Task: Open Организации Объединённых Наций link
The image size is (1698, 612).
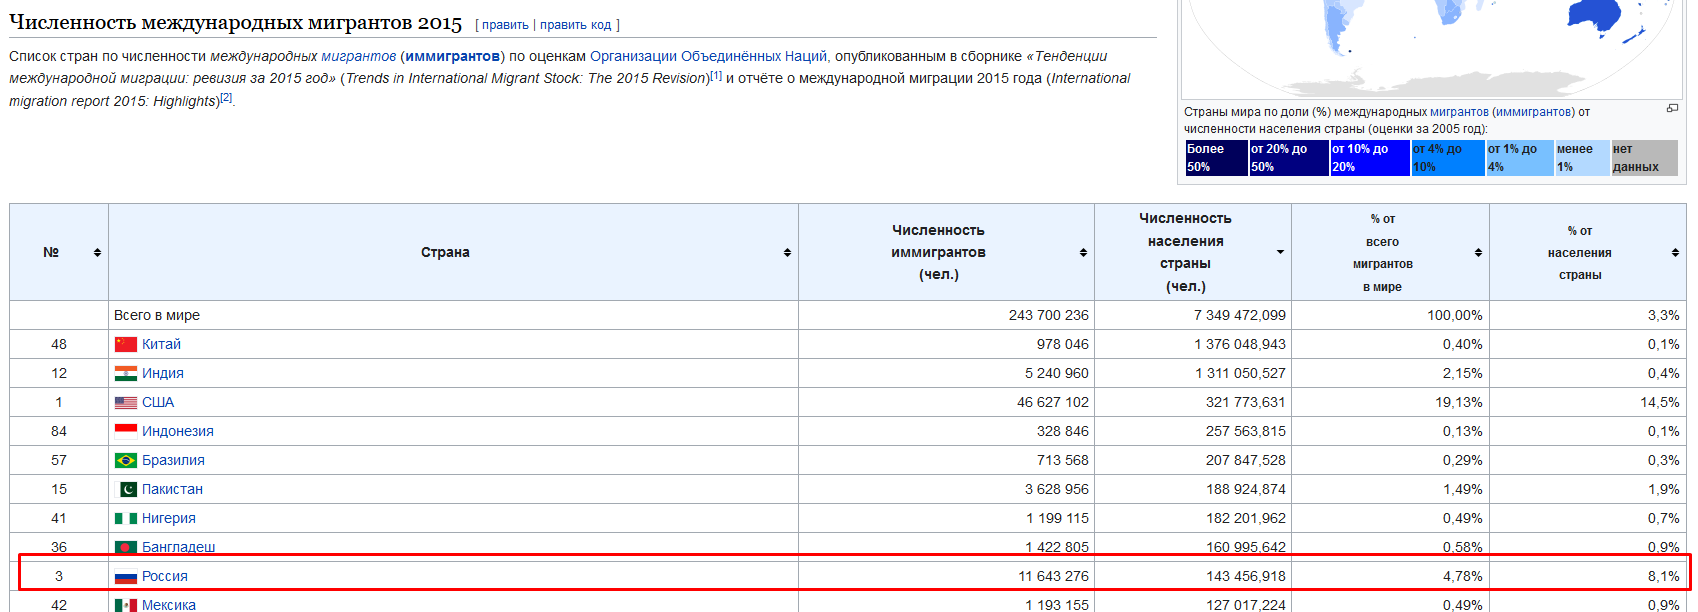Action: 708,56
